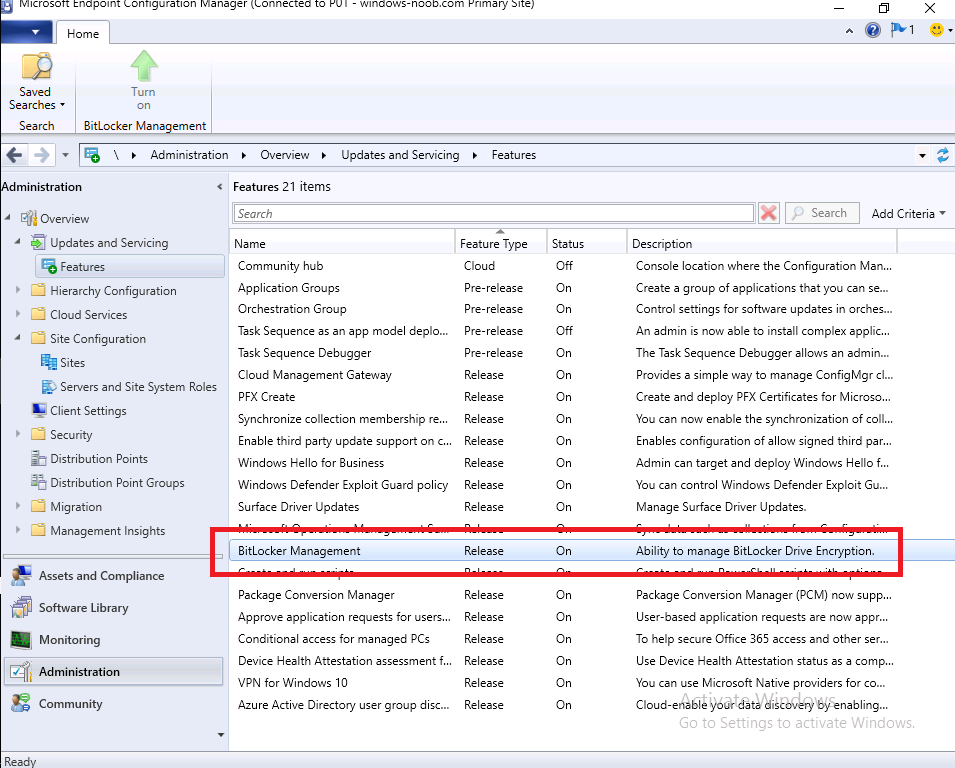Expand the Management Insights node

click(18, 530)
